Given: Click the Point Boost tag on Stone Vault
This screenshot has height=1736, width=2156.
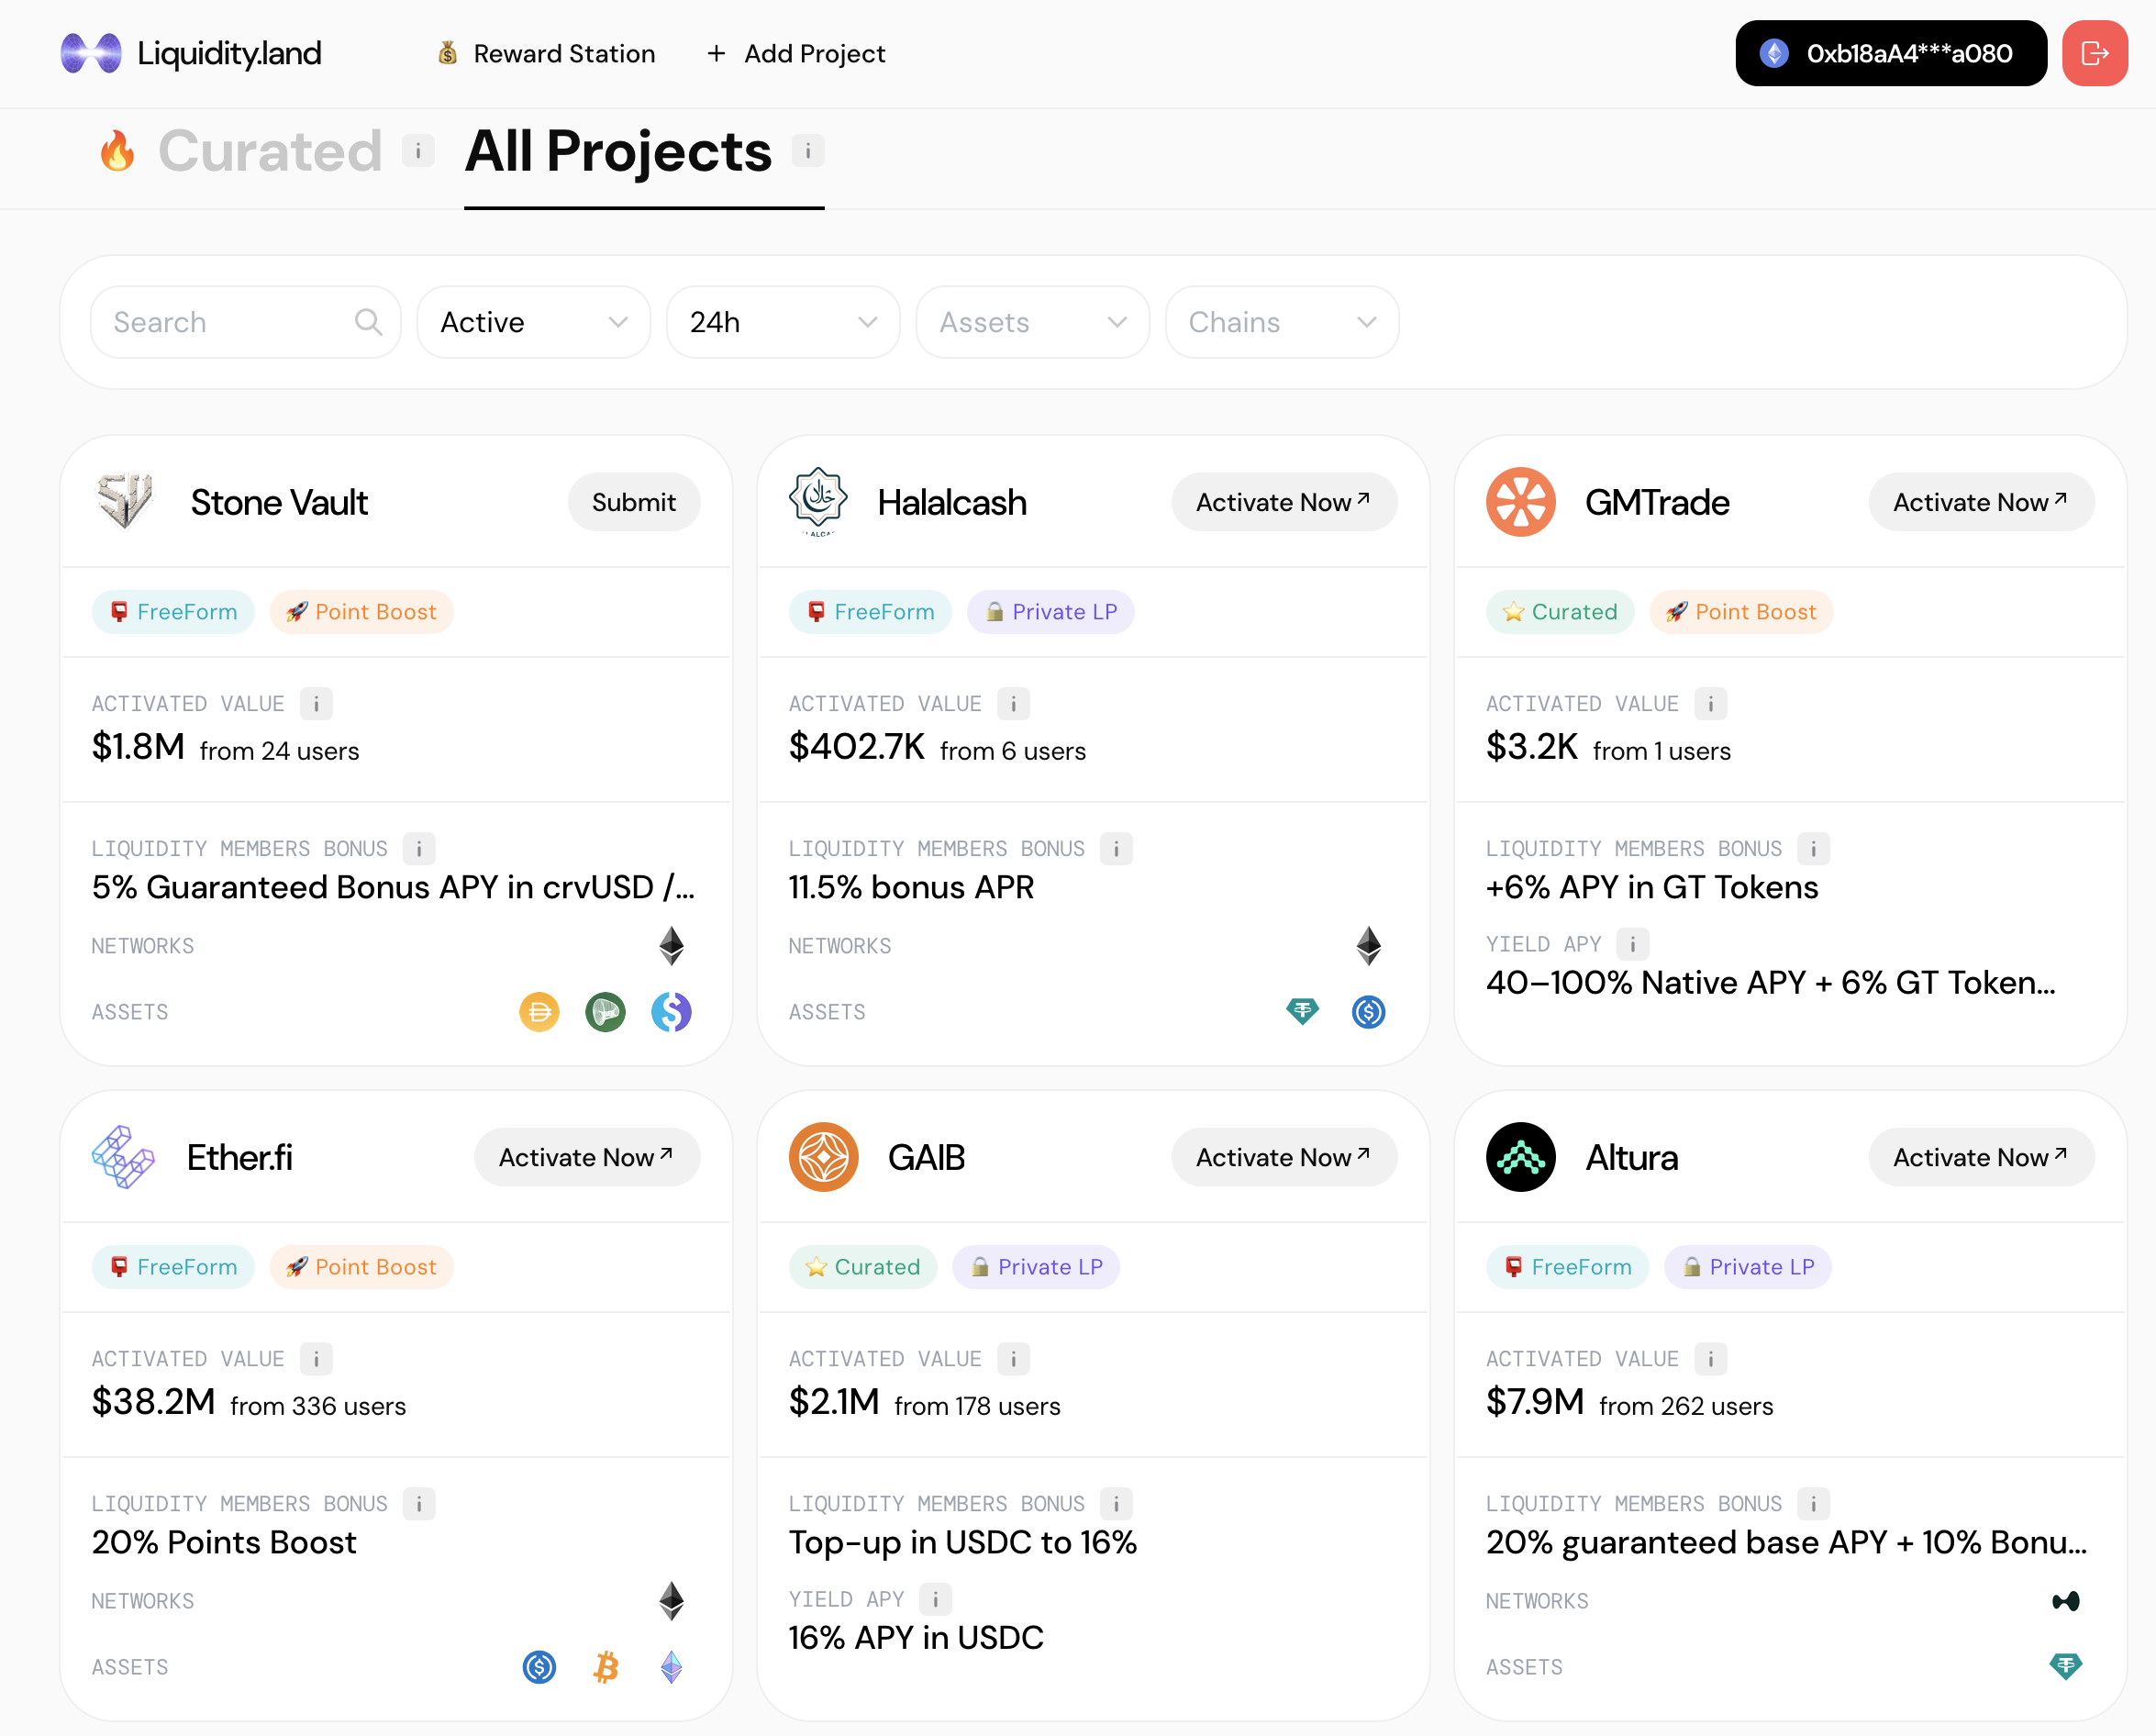Looking at the screenshot, I should click(361, 612).
